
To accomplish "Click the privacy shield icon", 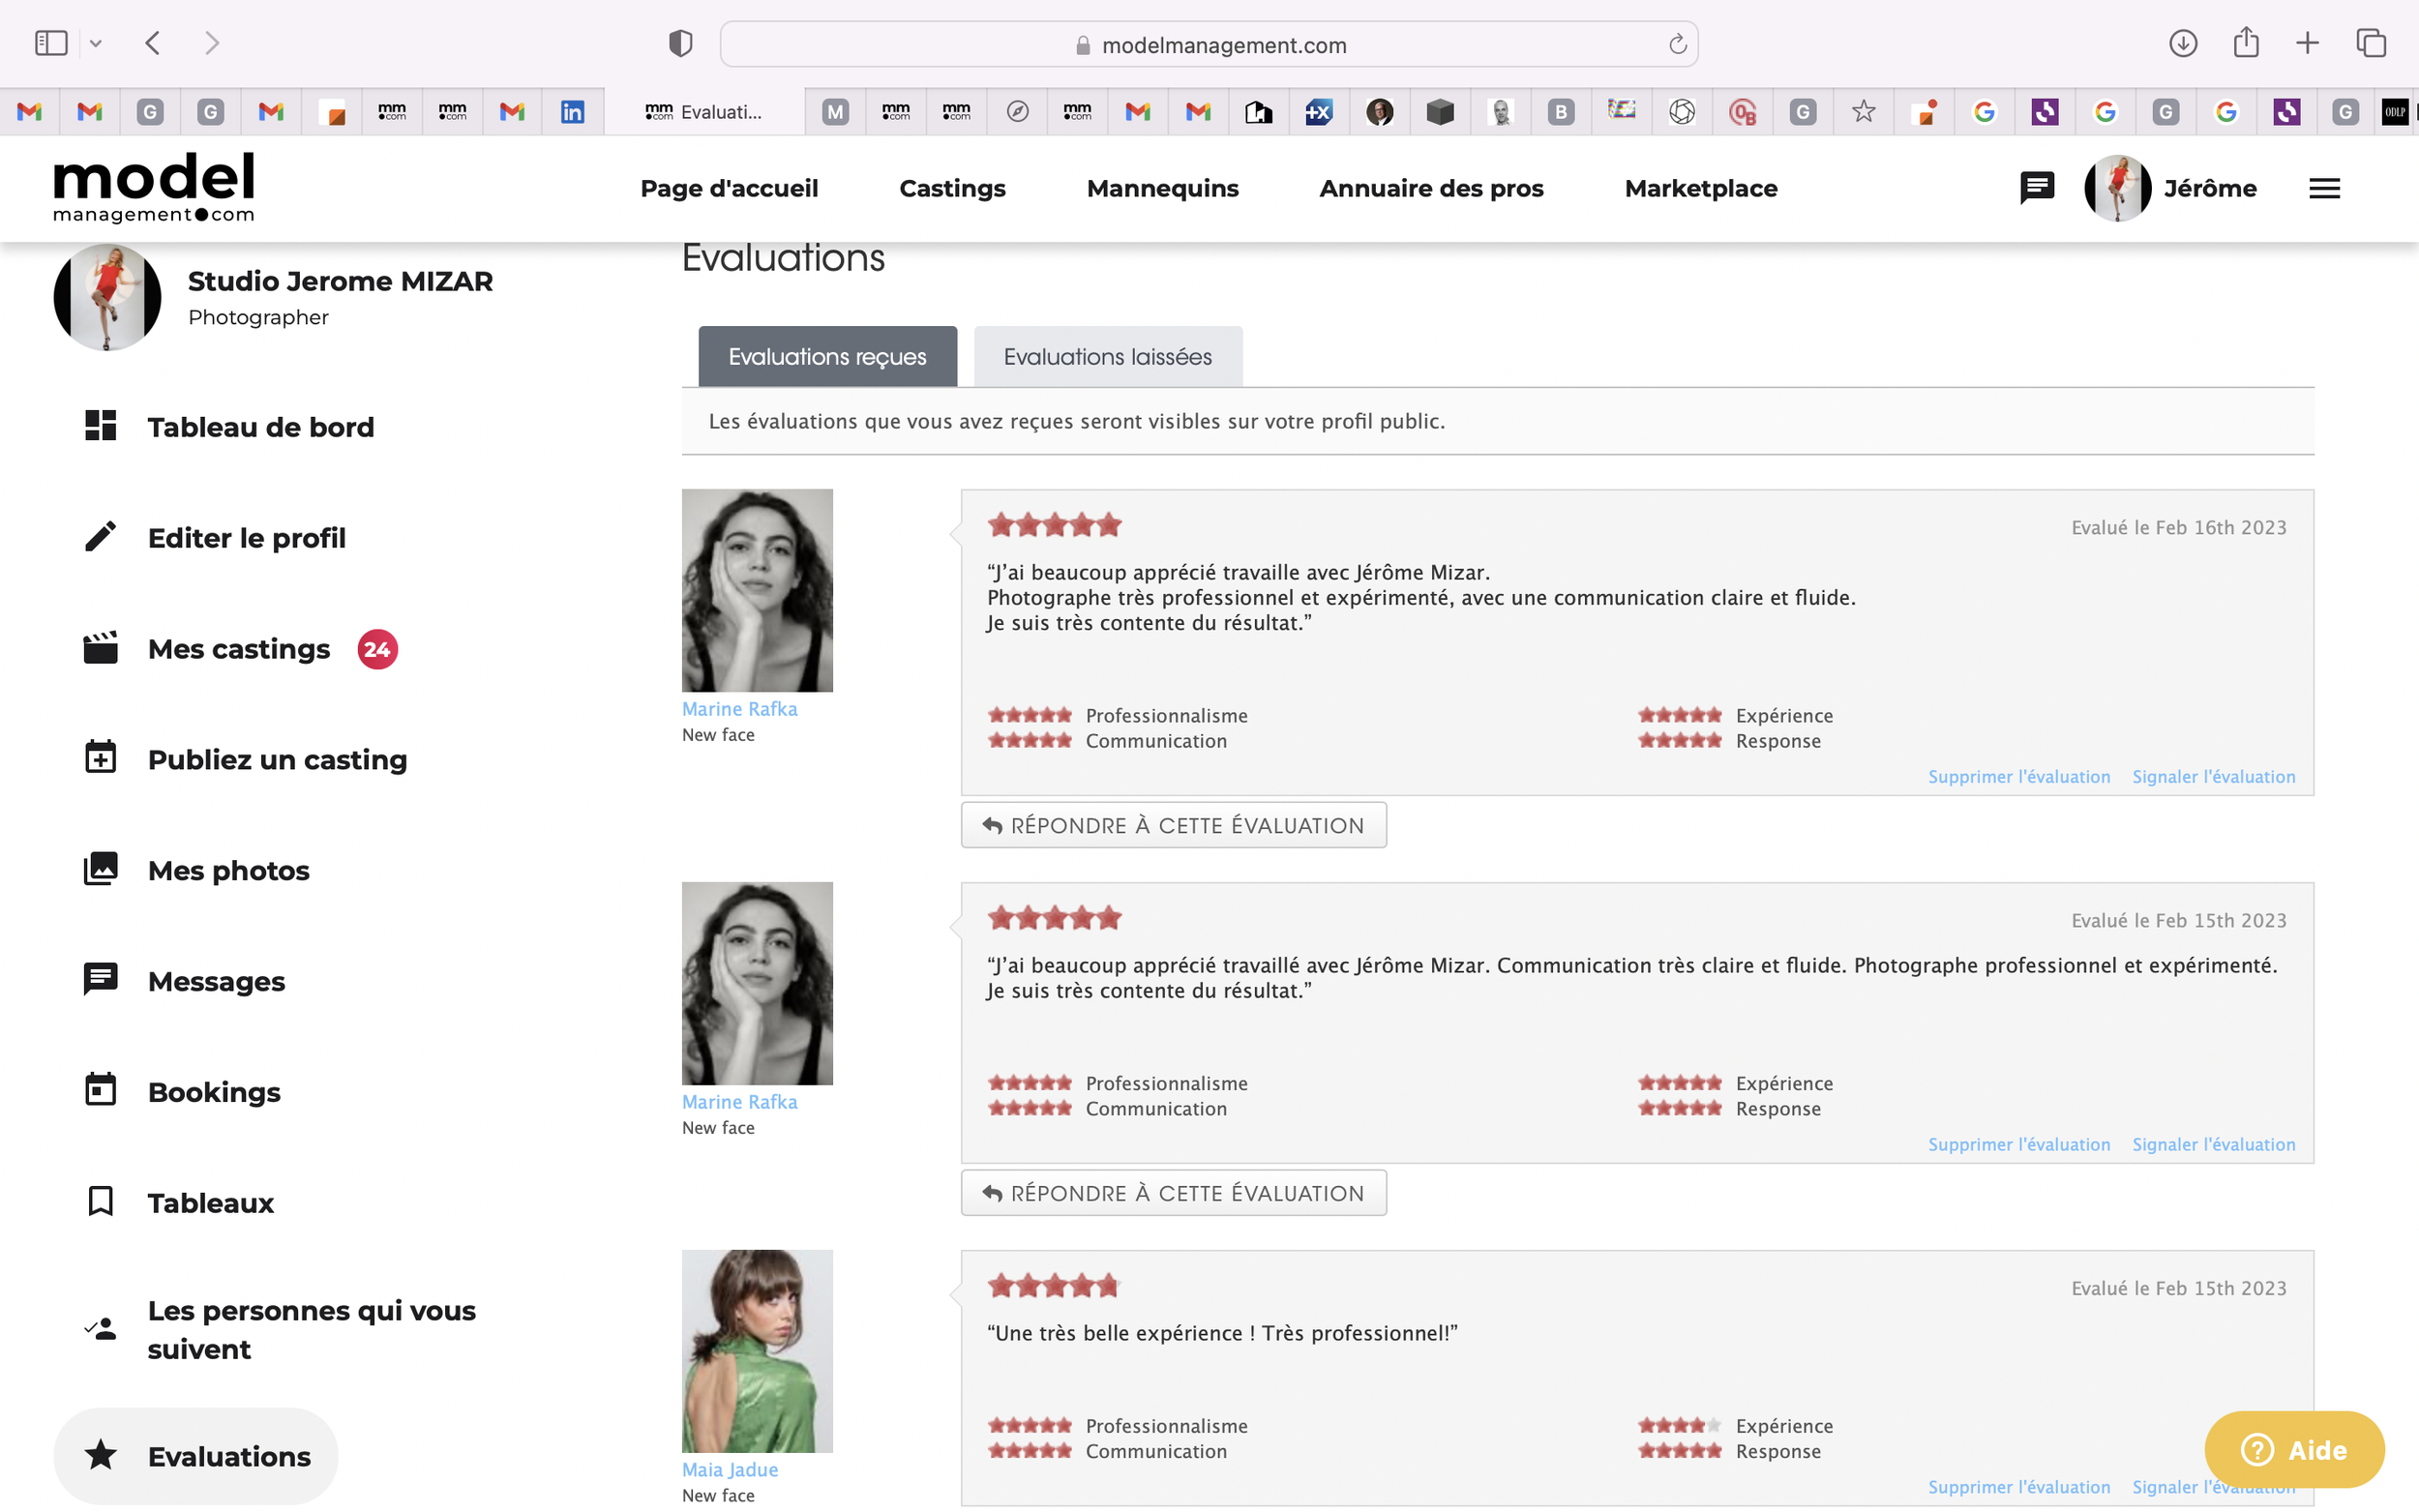I will coord(680,44).
